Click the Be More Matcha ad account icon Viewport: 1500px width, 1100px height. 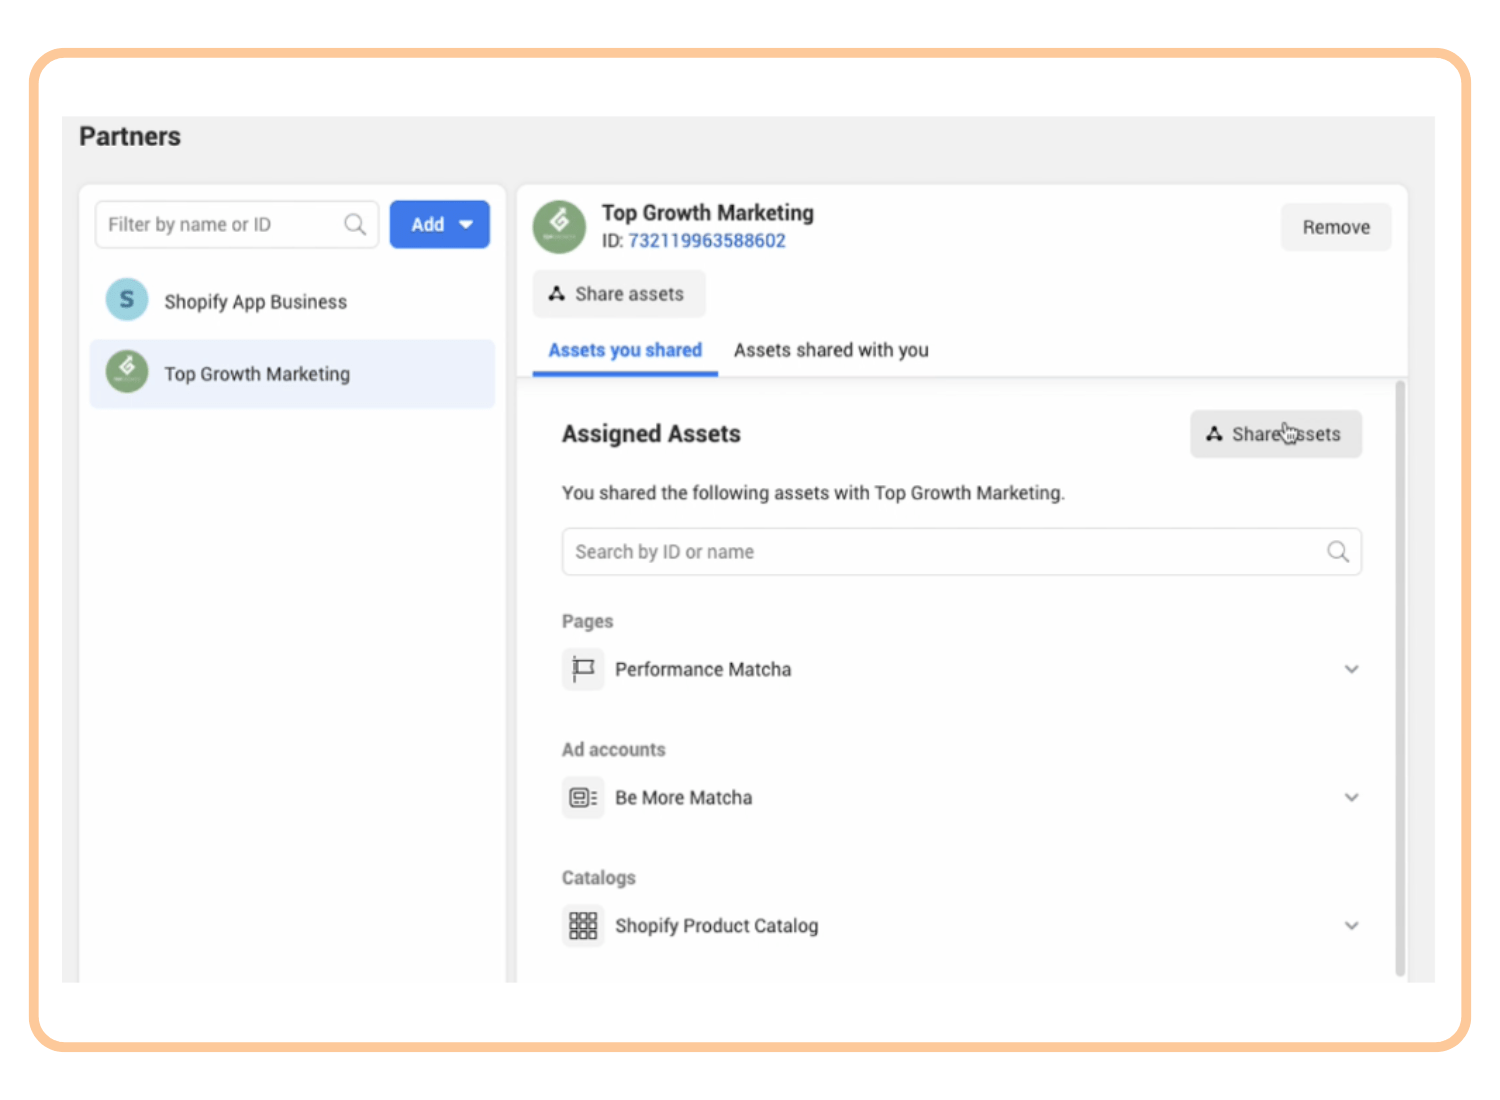click(x=583, y=797)
